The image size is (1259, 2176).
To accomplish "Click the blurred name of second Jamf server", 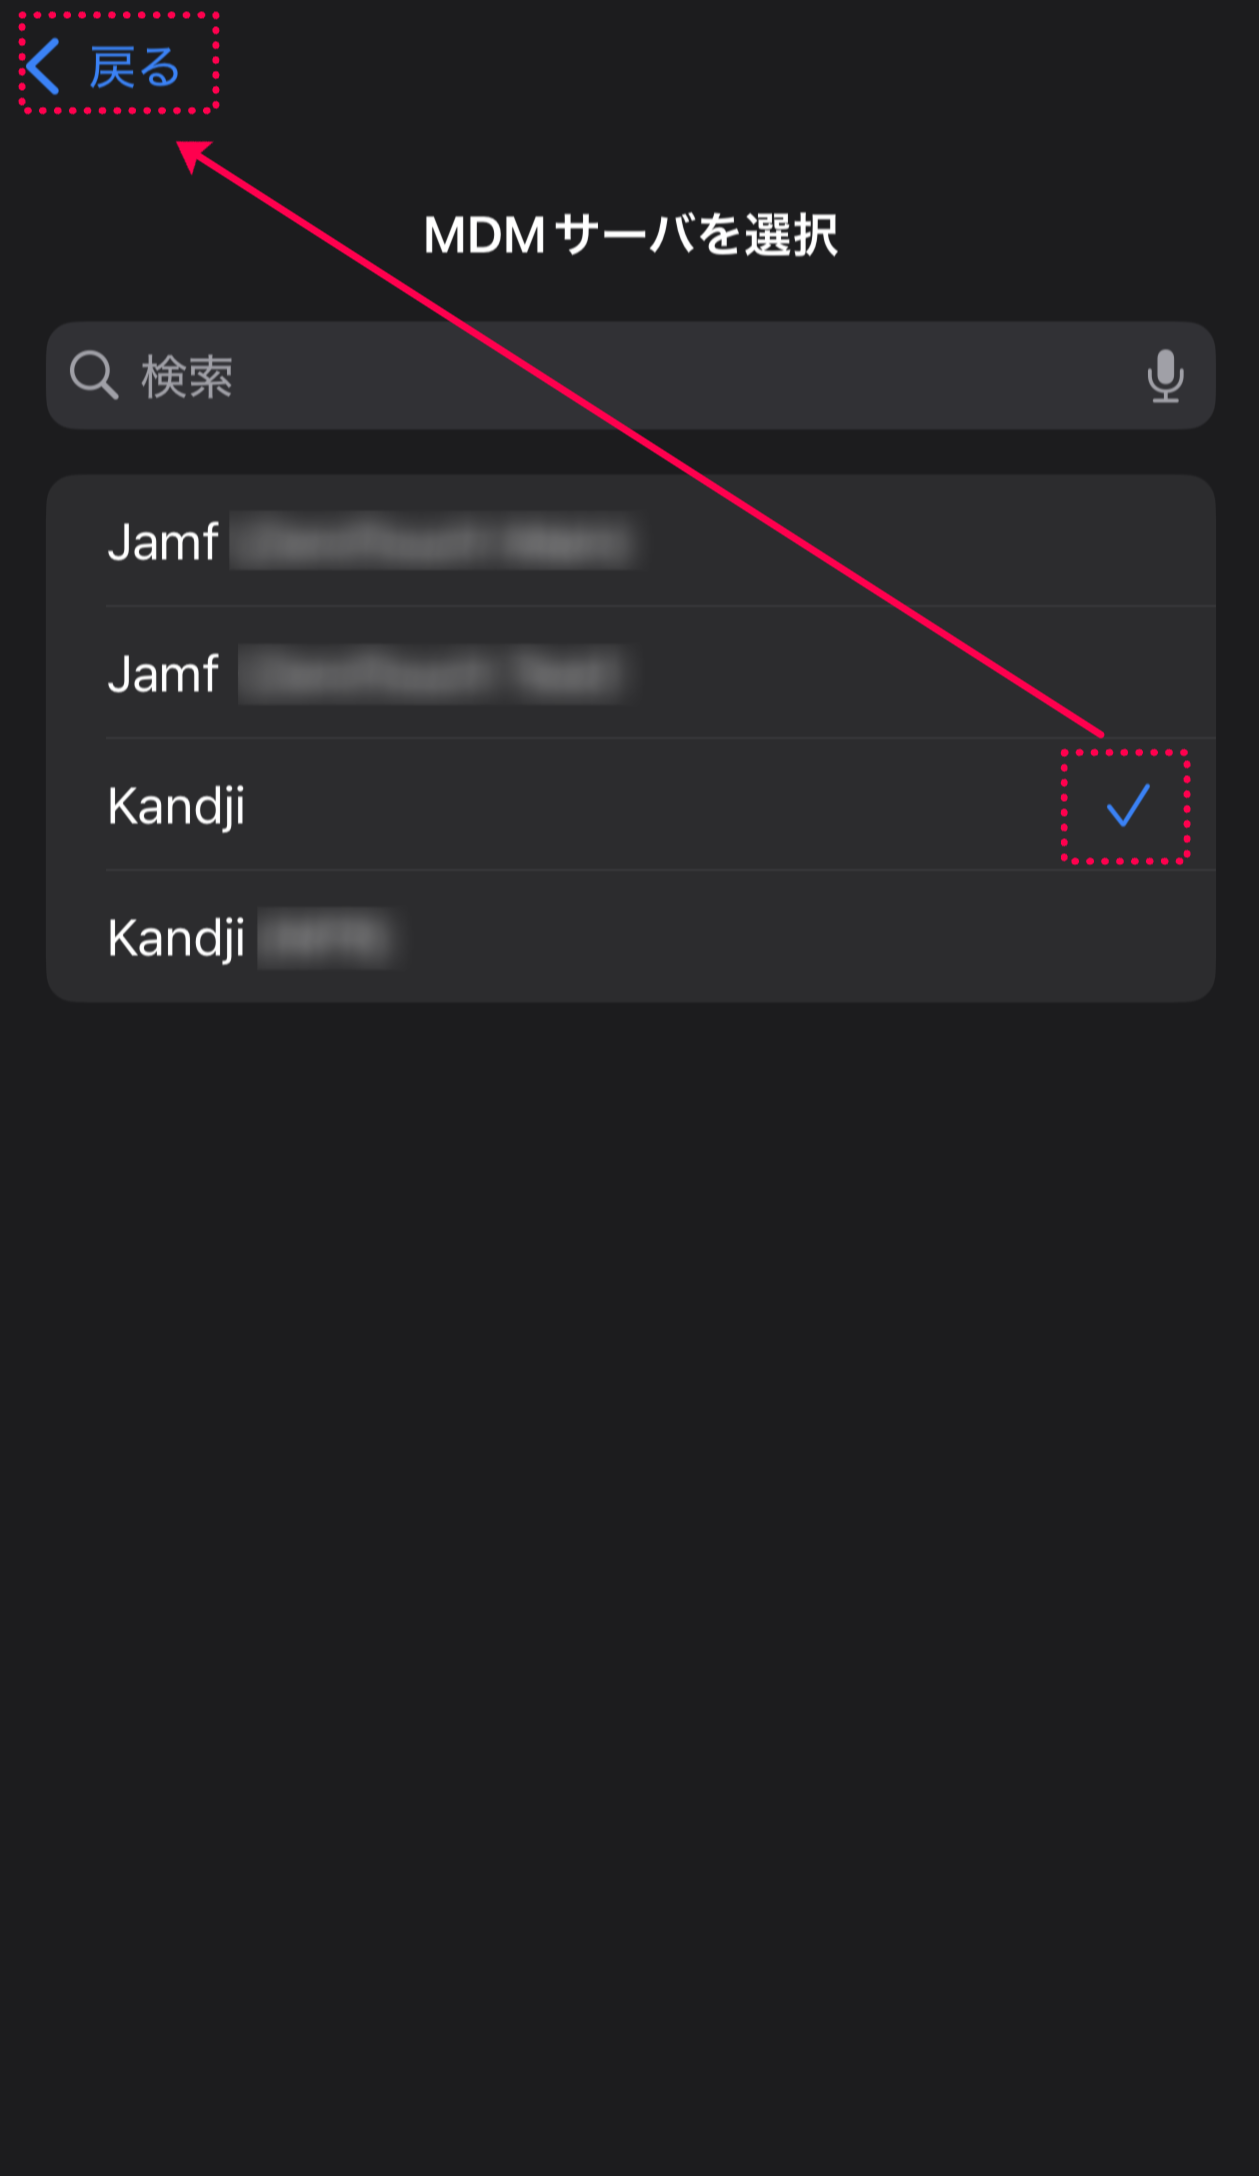I will point(432,673).
